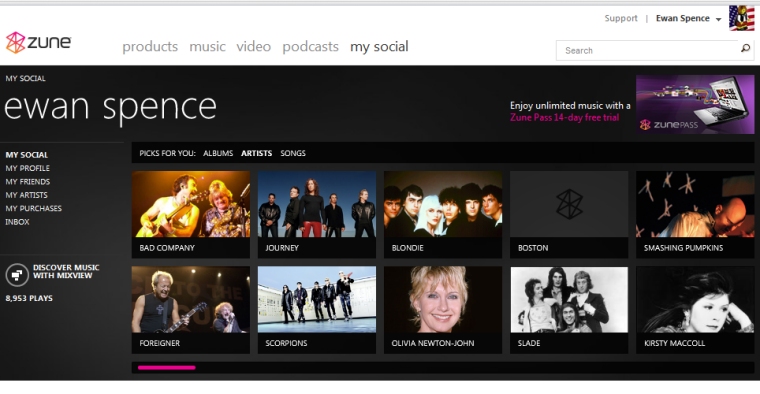Viewport: 760px width, 394px height.
Task: Click the Zune Pass banner image
Action: pos(695,104)
